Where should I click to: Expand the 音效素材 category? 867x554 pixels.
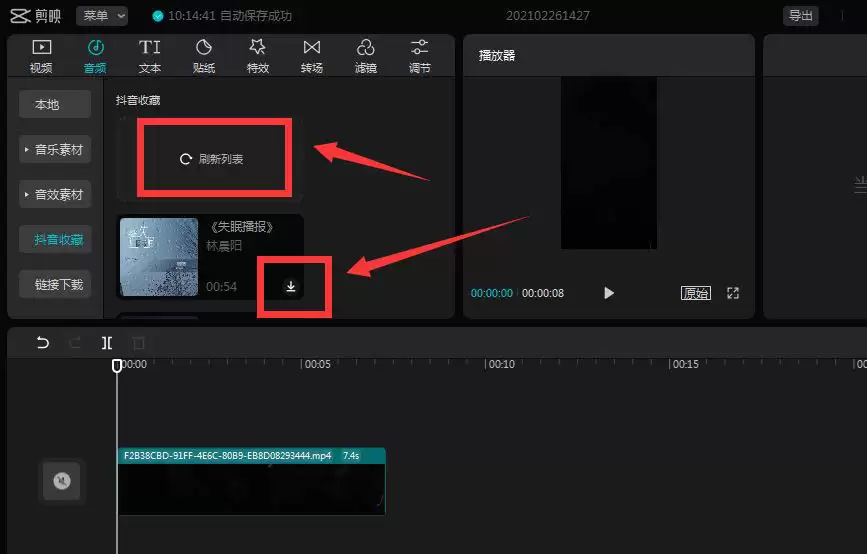click(55, 195)
